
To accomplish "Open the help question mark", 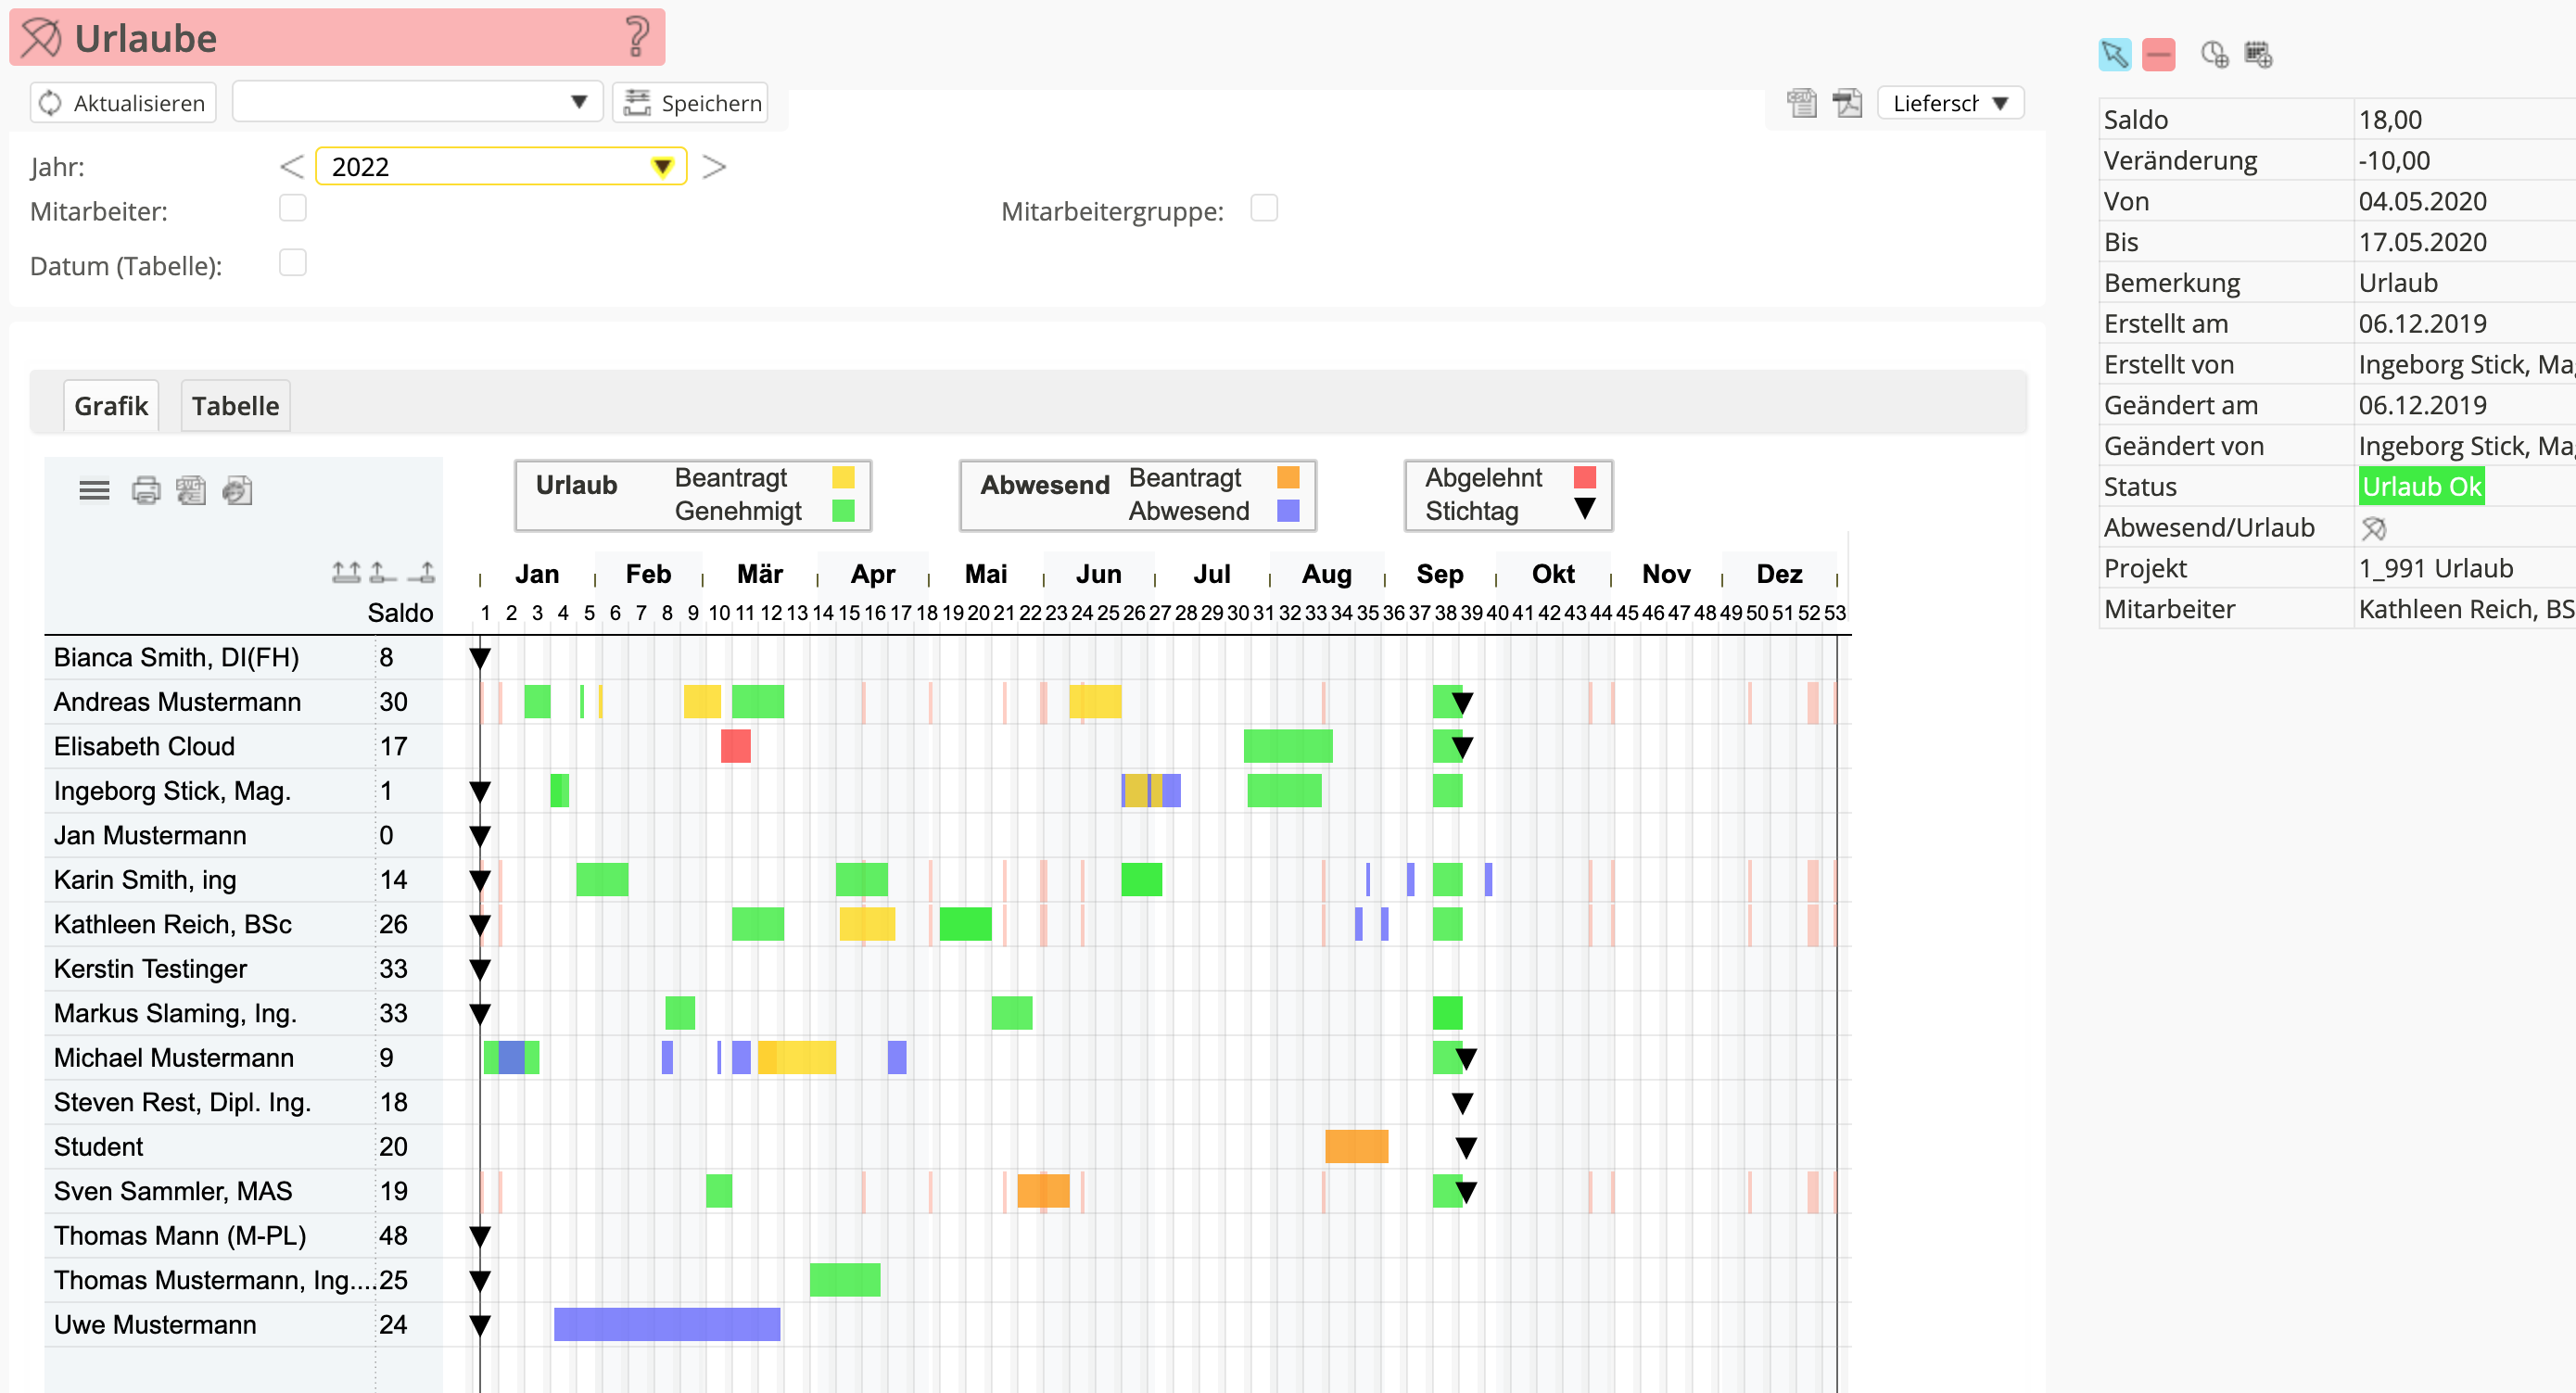I will [637, 38].
